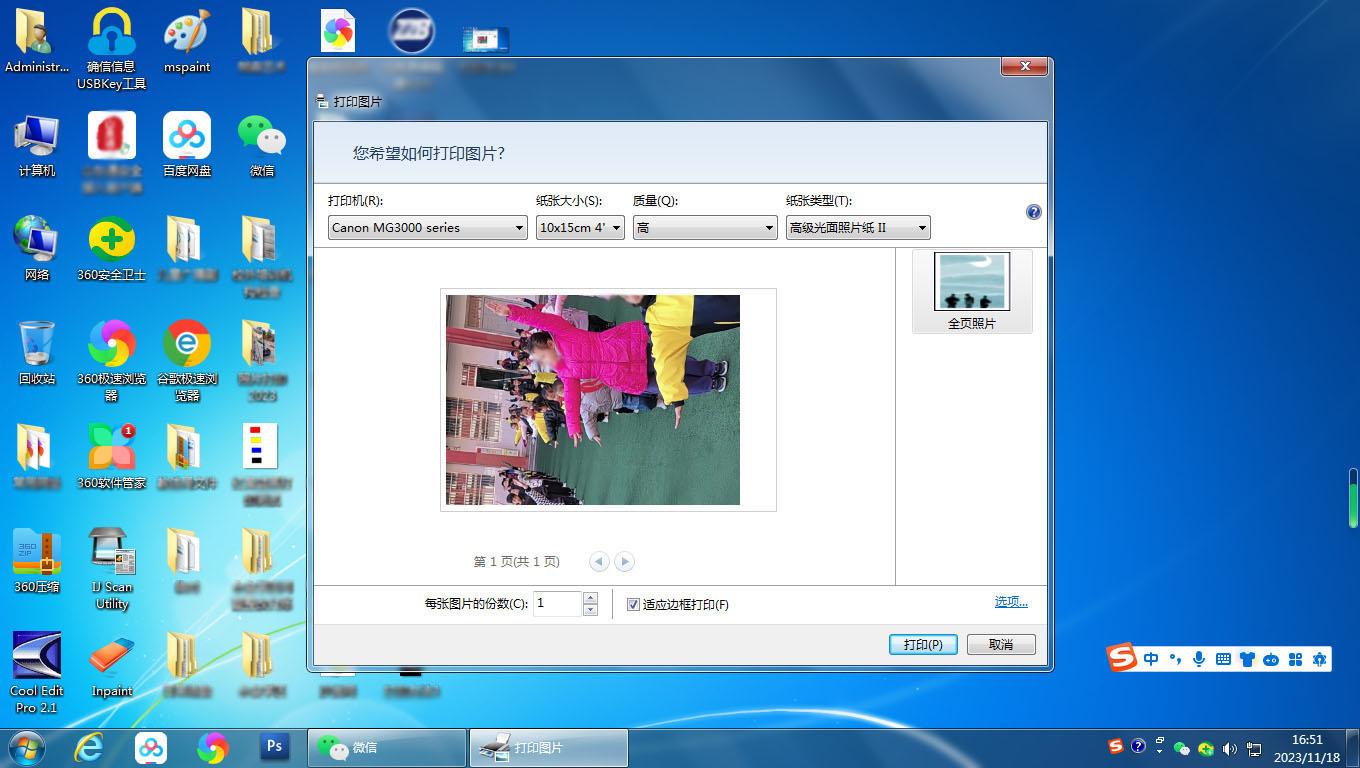This screenshot has height=768, width=1360.
Task: Expand the 打印机 printer dropdown
Action: point(427,228)
